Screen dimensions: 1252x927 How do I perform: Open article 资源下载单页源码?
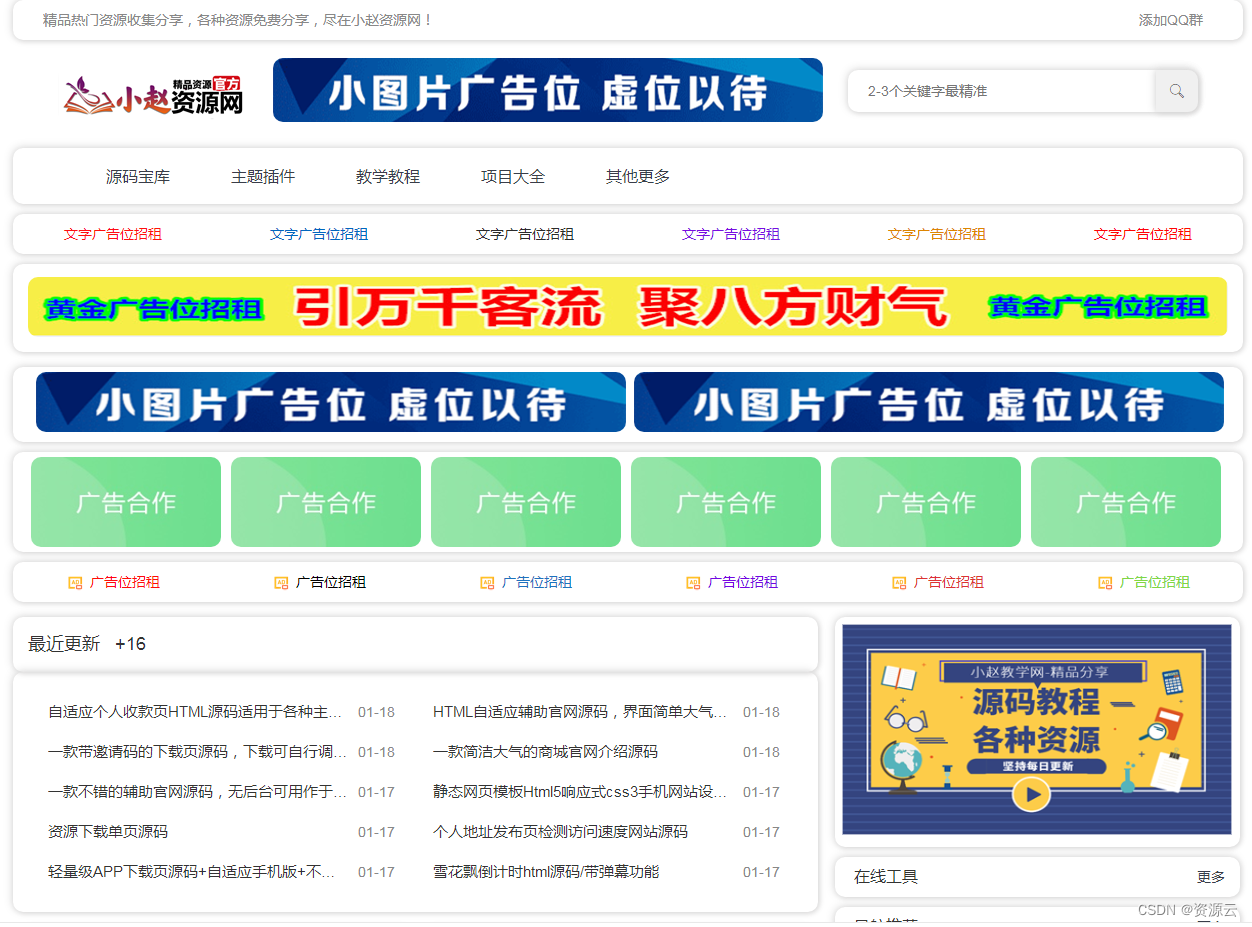click(x=108, y=832)
